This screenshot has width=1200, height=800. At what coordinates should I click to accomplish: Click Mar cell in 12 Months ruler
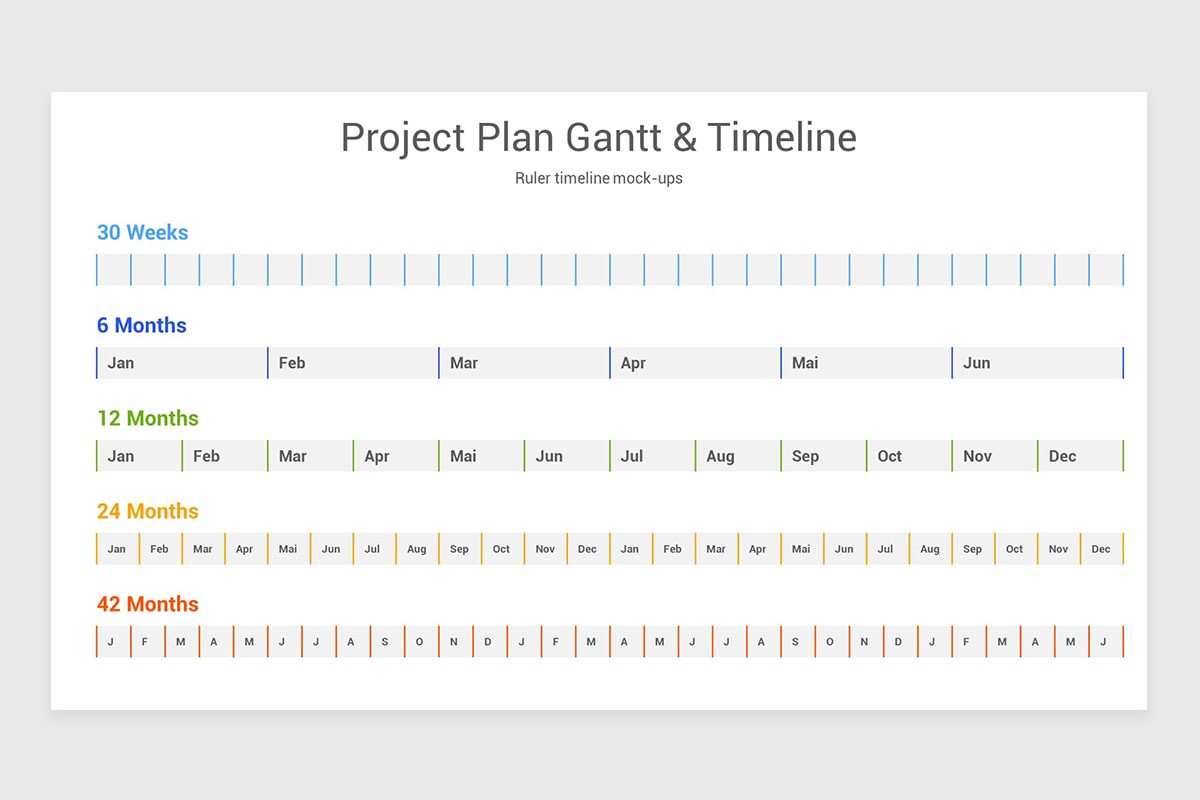point(310,456)
